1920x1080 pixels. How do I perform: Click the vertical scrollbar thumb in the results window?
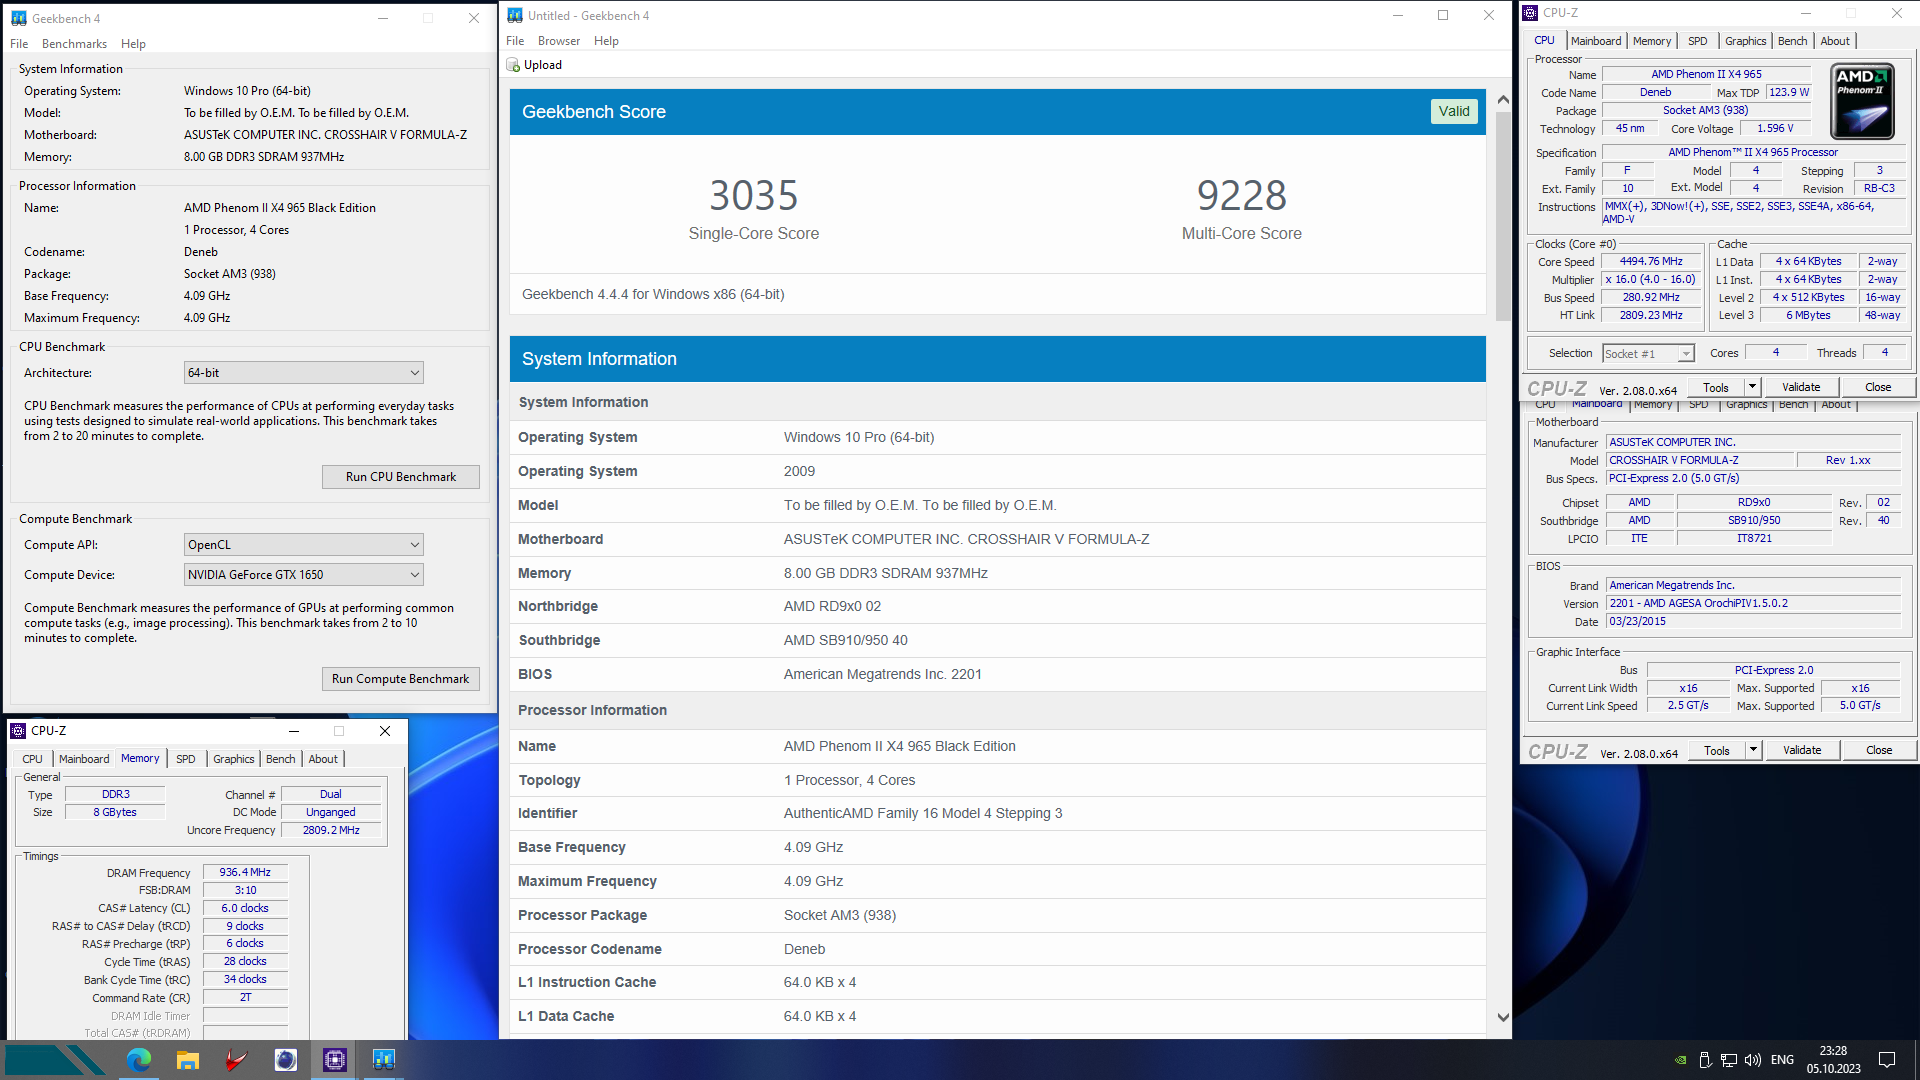point(1503,215)
